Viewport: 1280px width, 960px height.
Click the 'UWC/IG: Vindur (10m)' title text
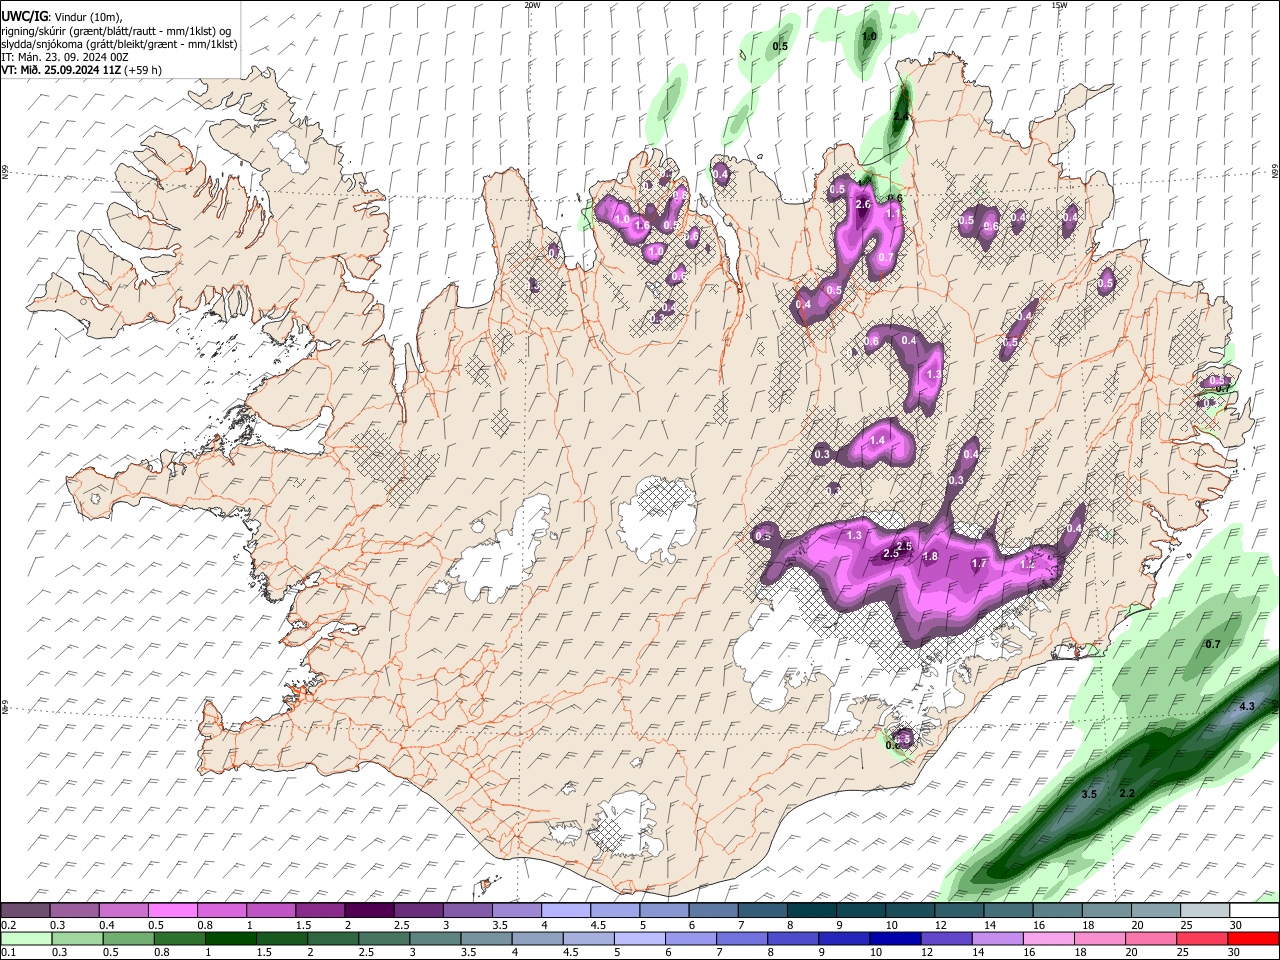coord(60,16)
